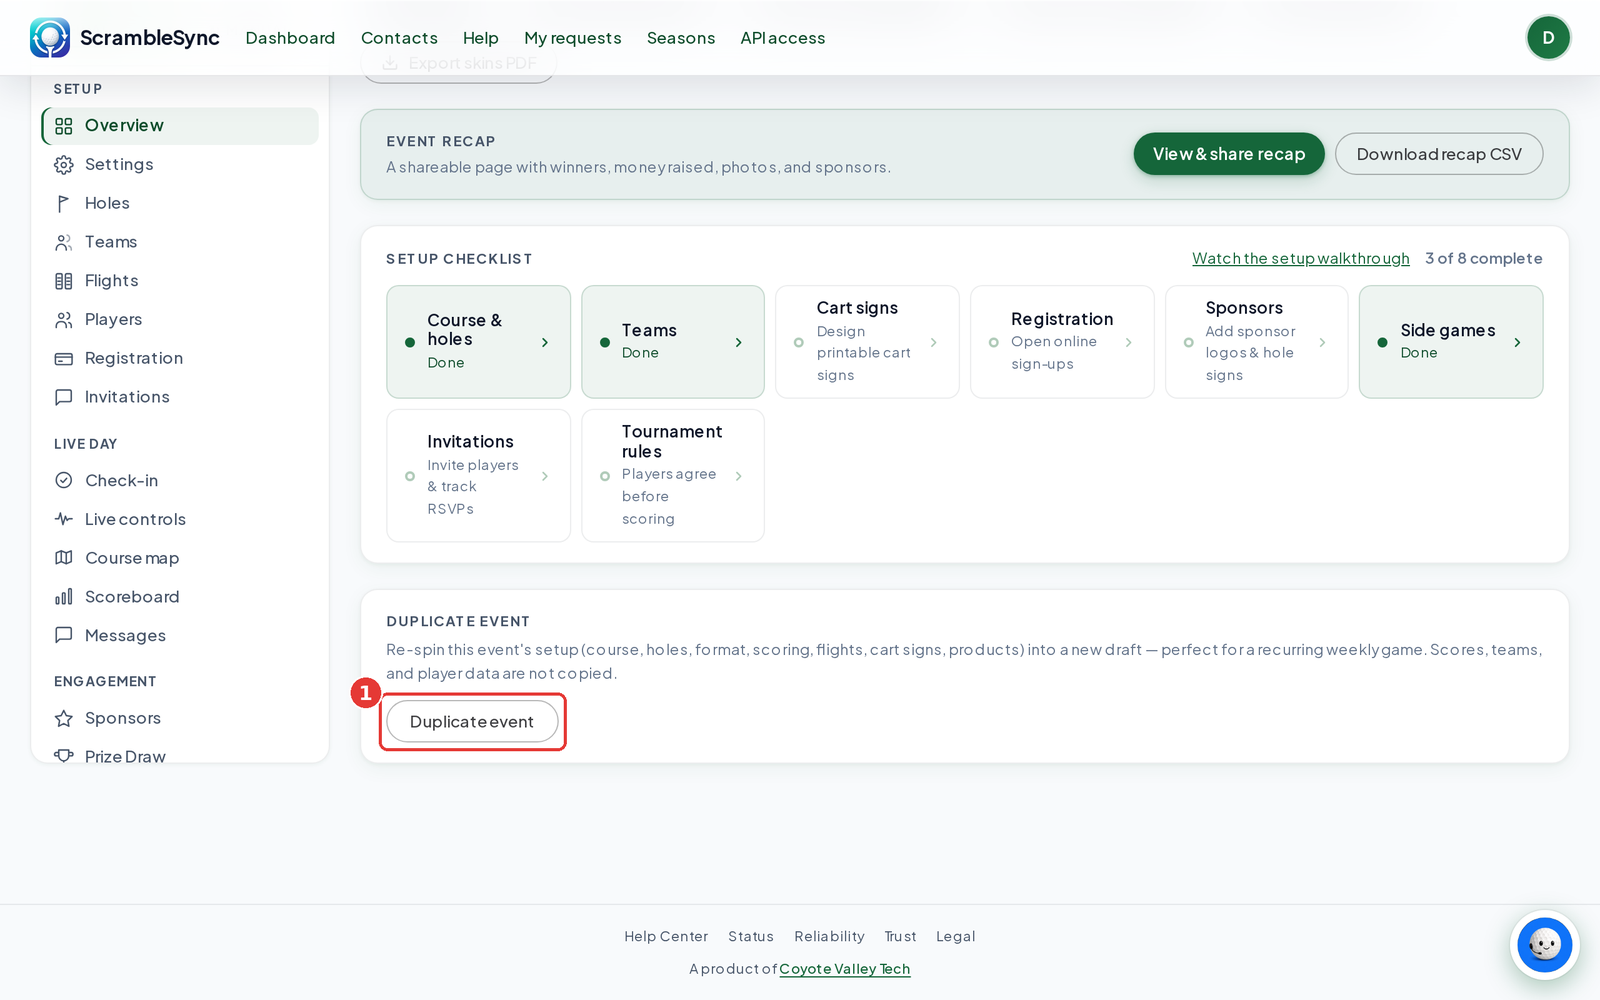1600x1000 pixels.
Task: Open My requests in top navigation
Action: point(573,38)
